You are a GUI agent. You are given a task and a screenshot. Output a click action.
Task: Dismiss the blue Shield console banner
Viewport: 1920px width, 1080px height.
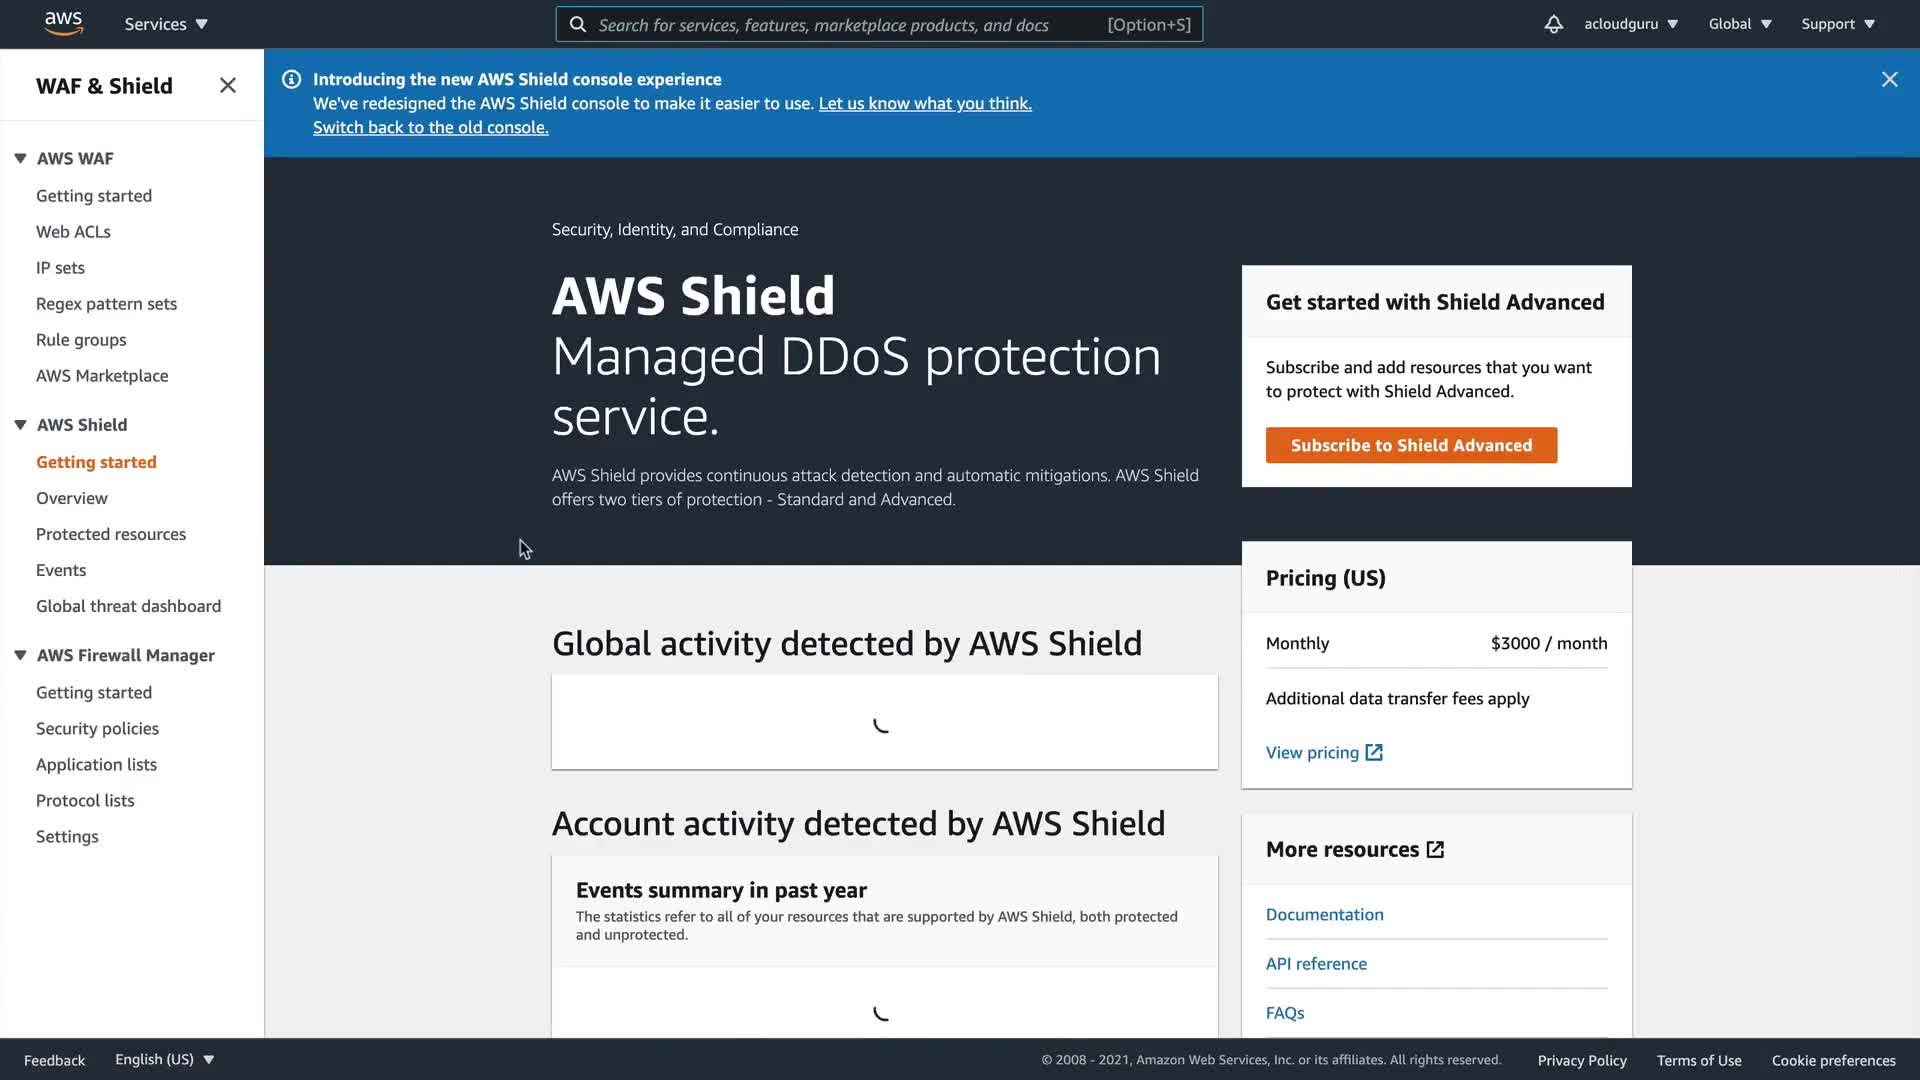(x=1889, y=79)
